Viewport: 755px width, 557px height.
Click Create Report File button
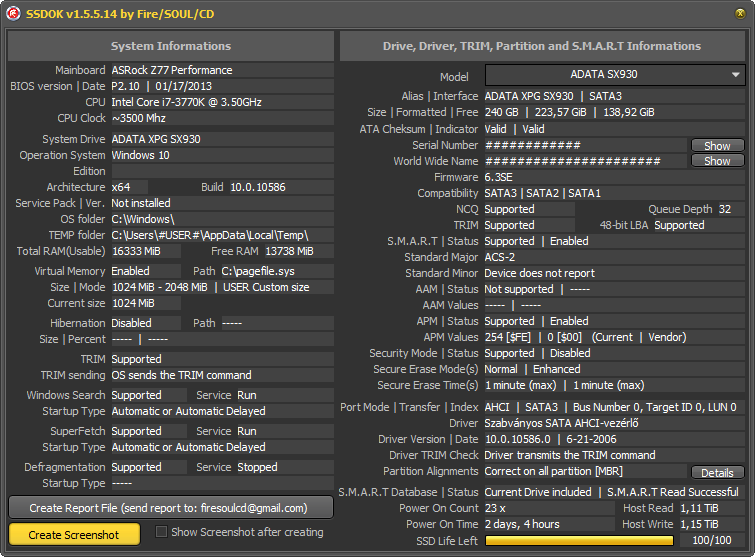pos(171,508)
